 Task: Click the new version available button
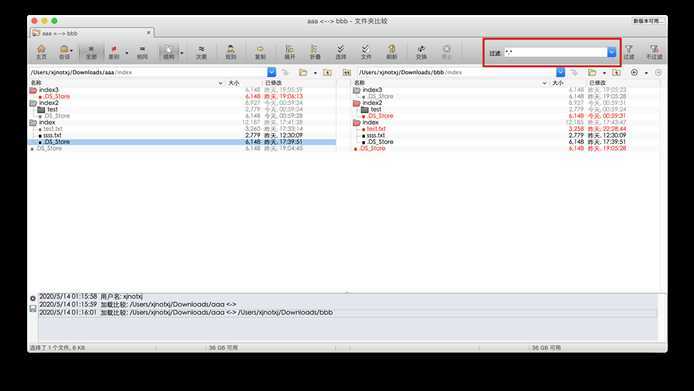pyautogui.click(x=648, y=21)
